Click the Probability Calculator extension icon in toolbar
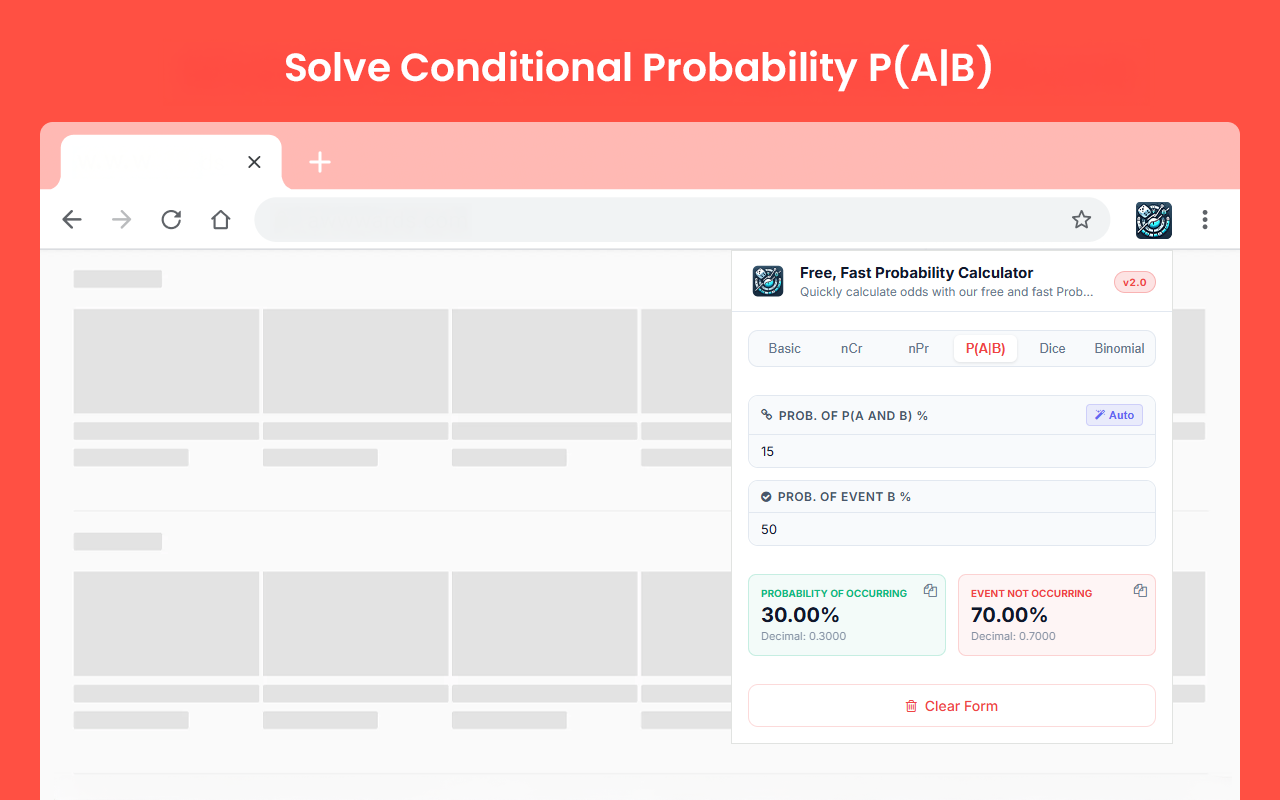The height and width of the screenshot is (800, 1280). click(1153, 220)
